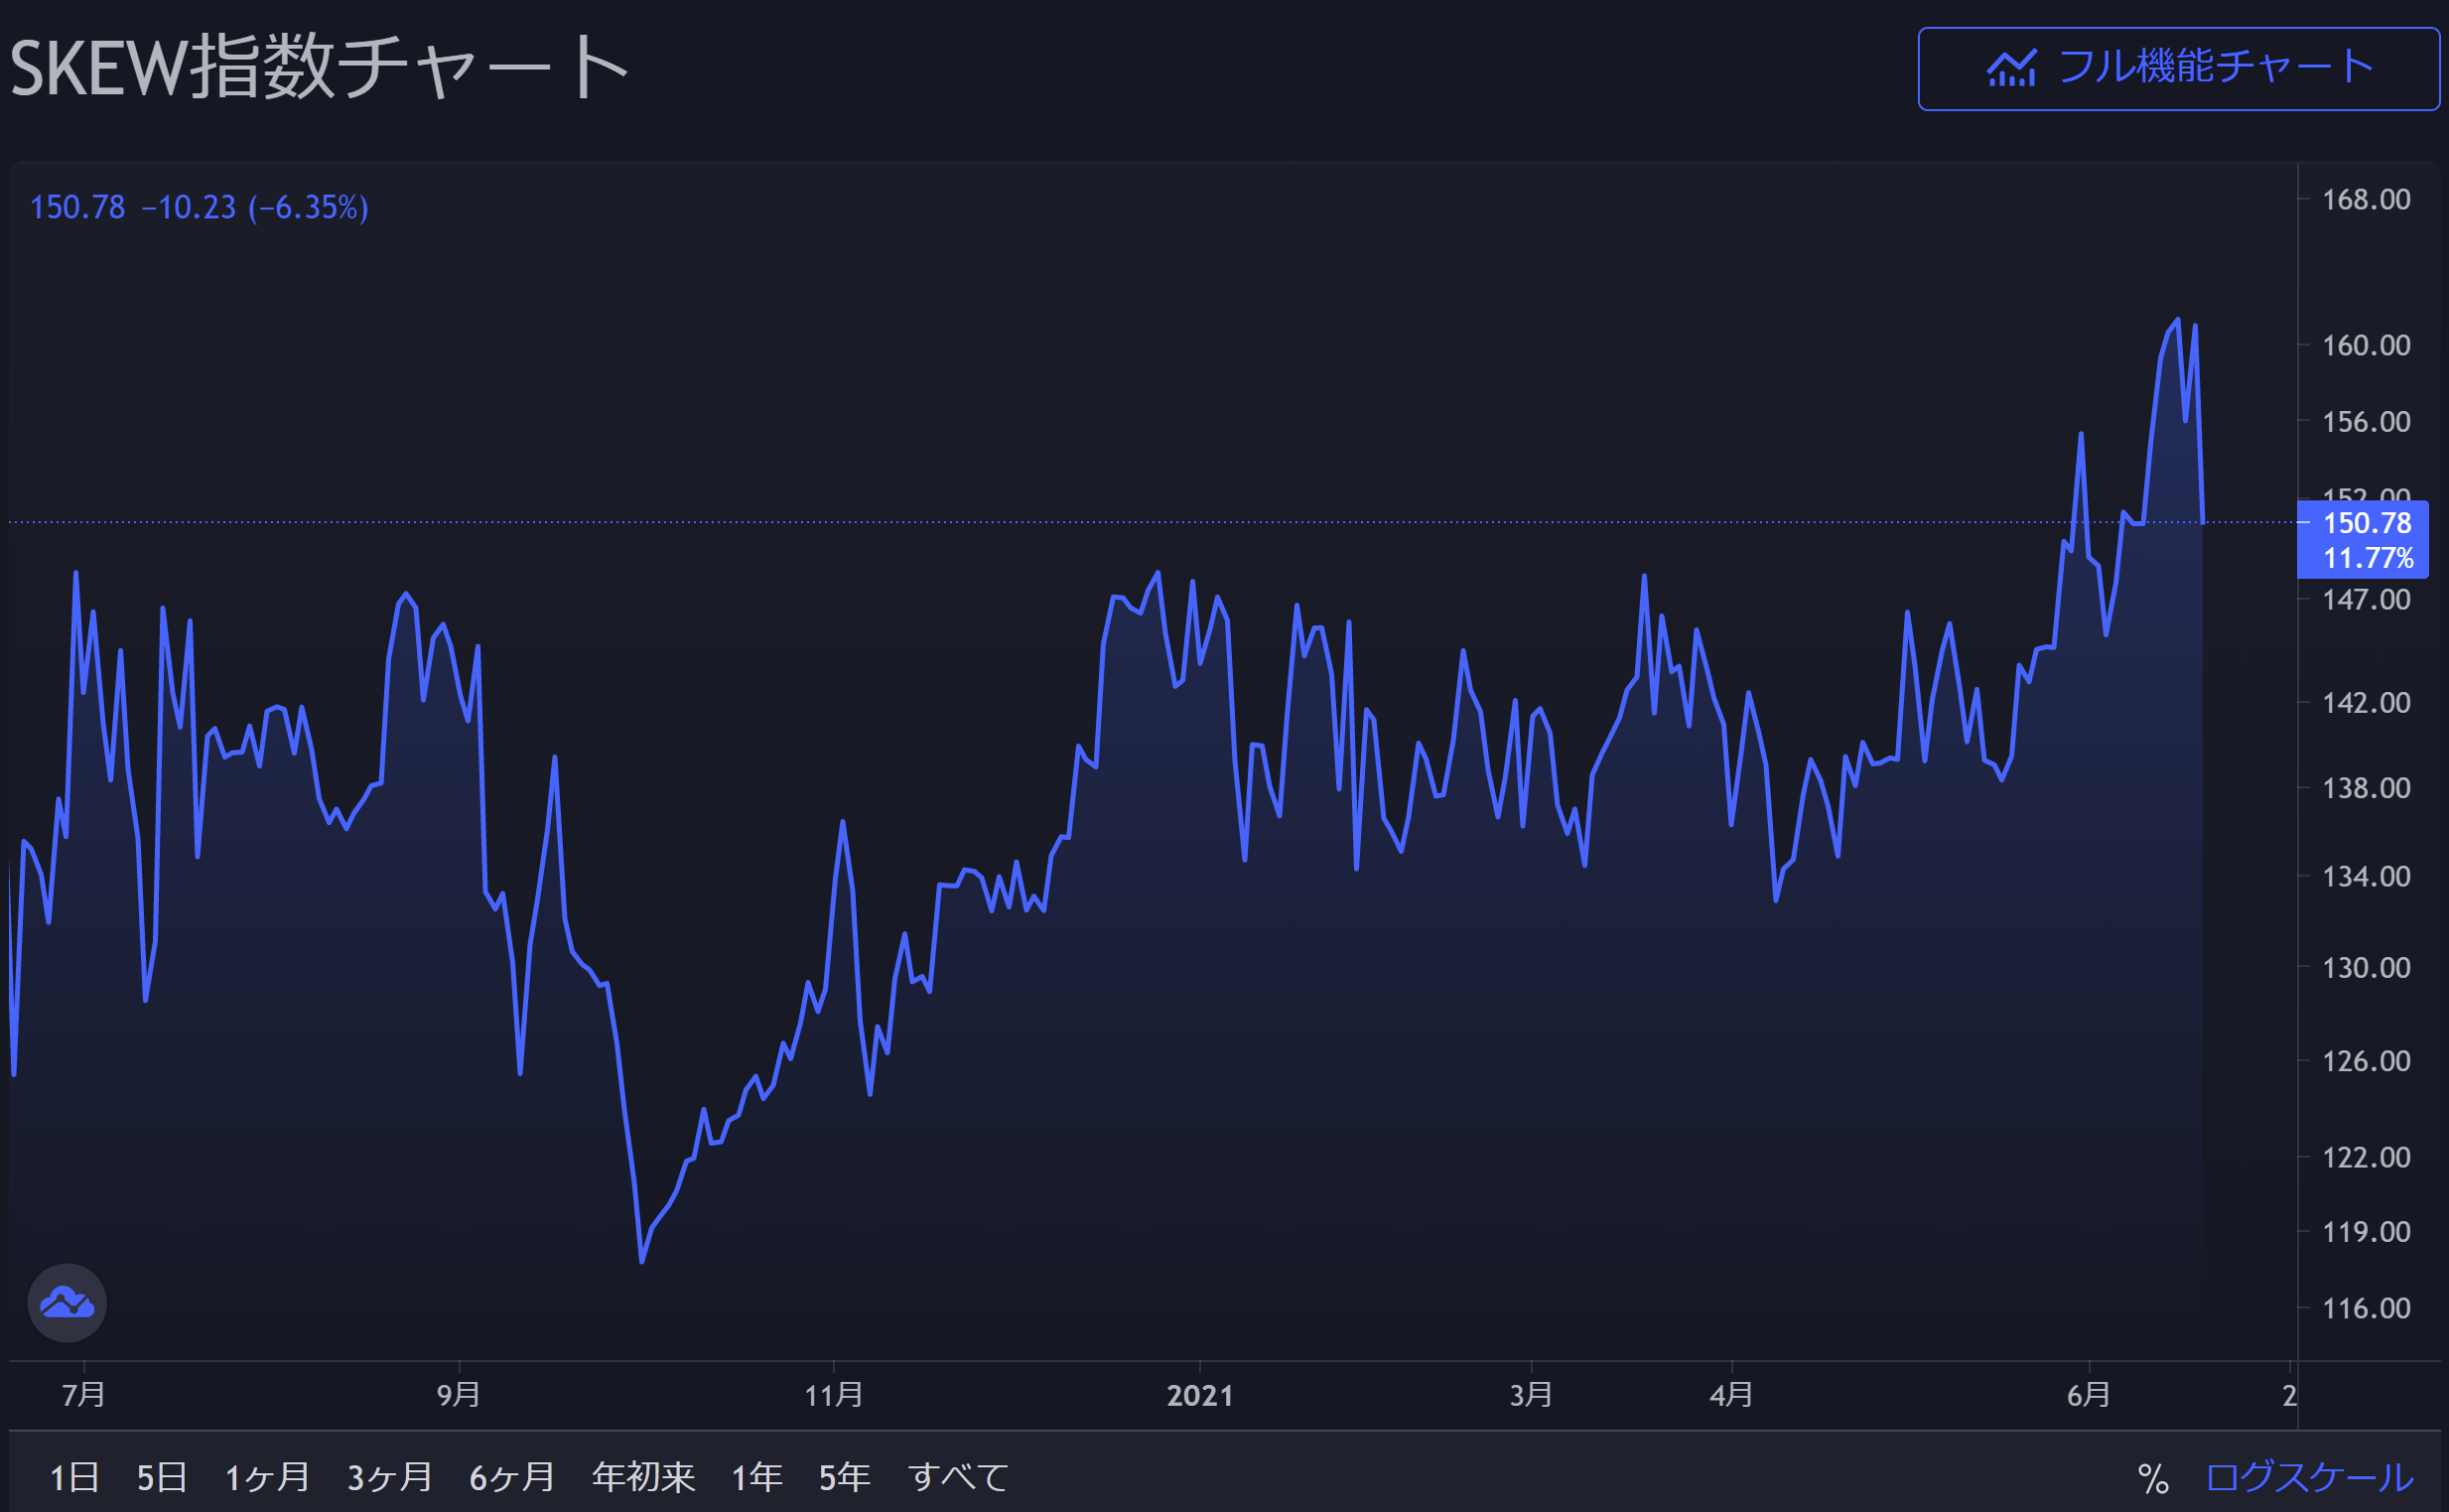Choose the 6ヶ月 range
This screenshot has height=1512, width=2449.
(512, 1477)
